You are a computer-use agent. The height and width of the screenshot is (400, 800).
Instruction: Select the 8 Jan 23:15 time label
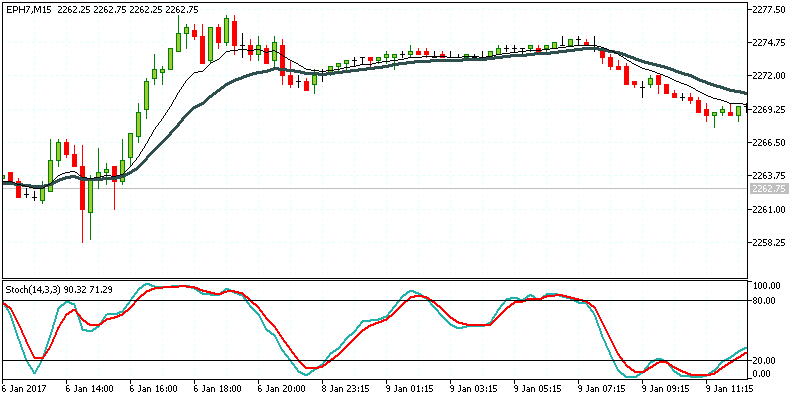tap(345, 389)
